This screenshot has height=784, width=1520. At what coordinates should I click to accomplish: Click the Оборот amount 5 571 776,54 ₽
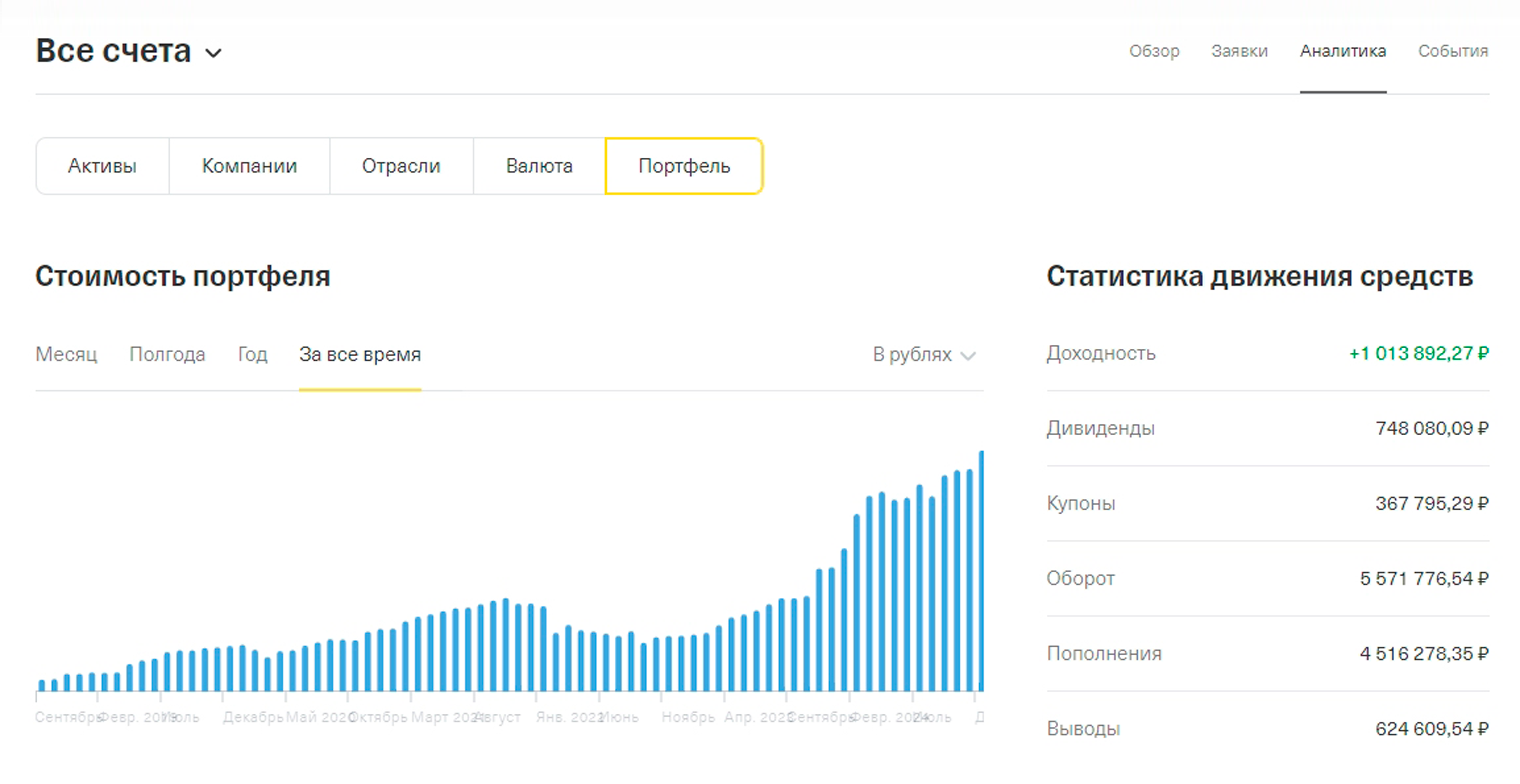tap(1425, 578)
